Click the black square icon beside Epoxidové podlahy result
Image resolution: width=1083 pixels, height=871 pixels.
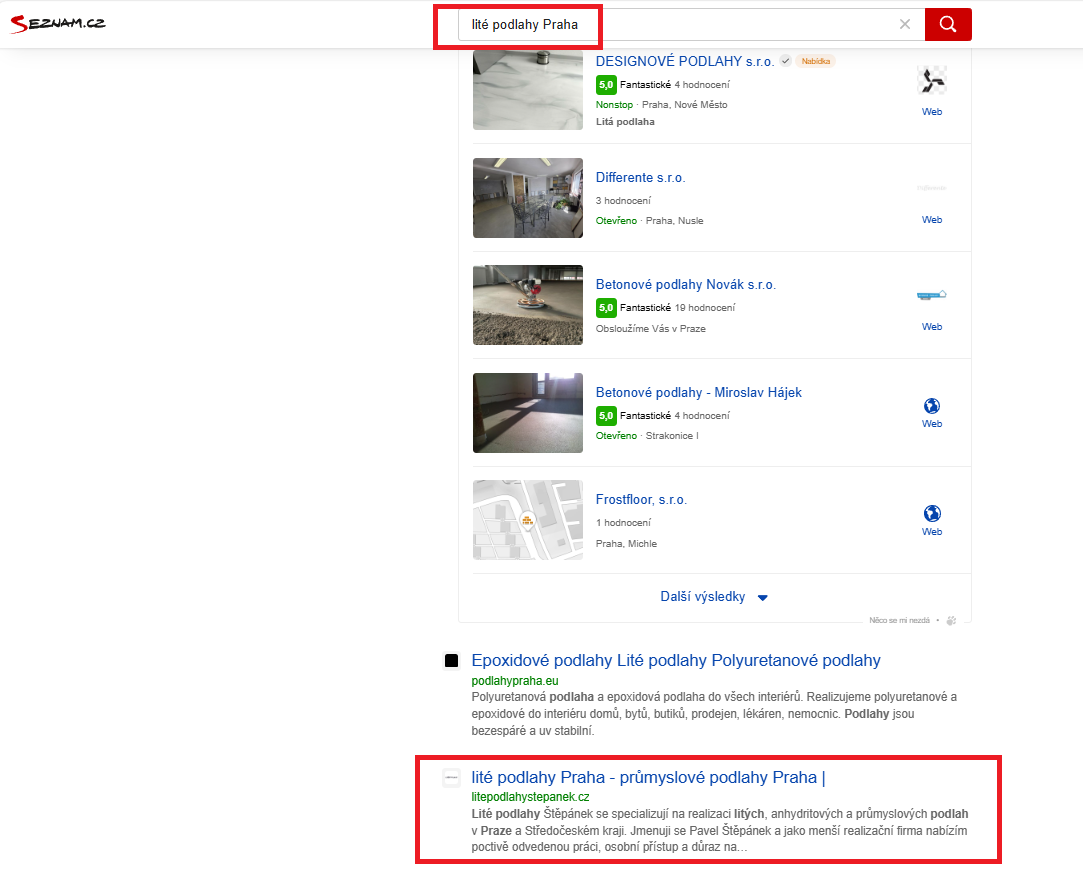tap(452, 660)
